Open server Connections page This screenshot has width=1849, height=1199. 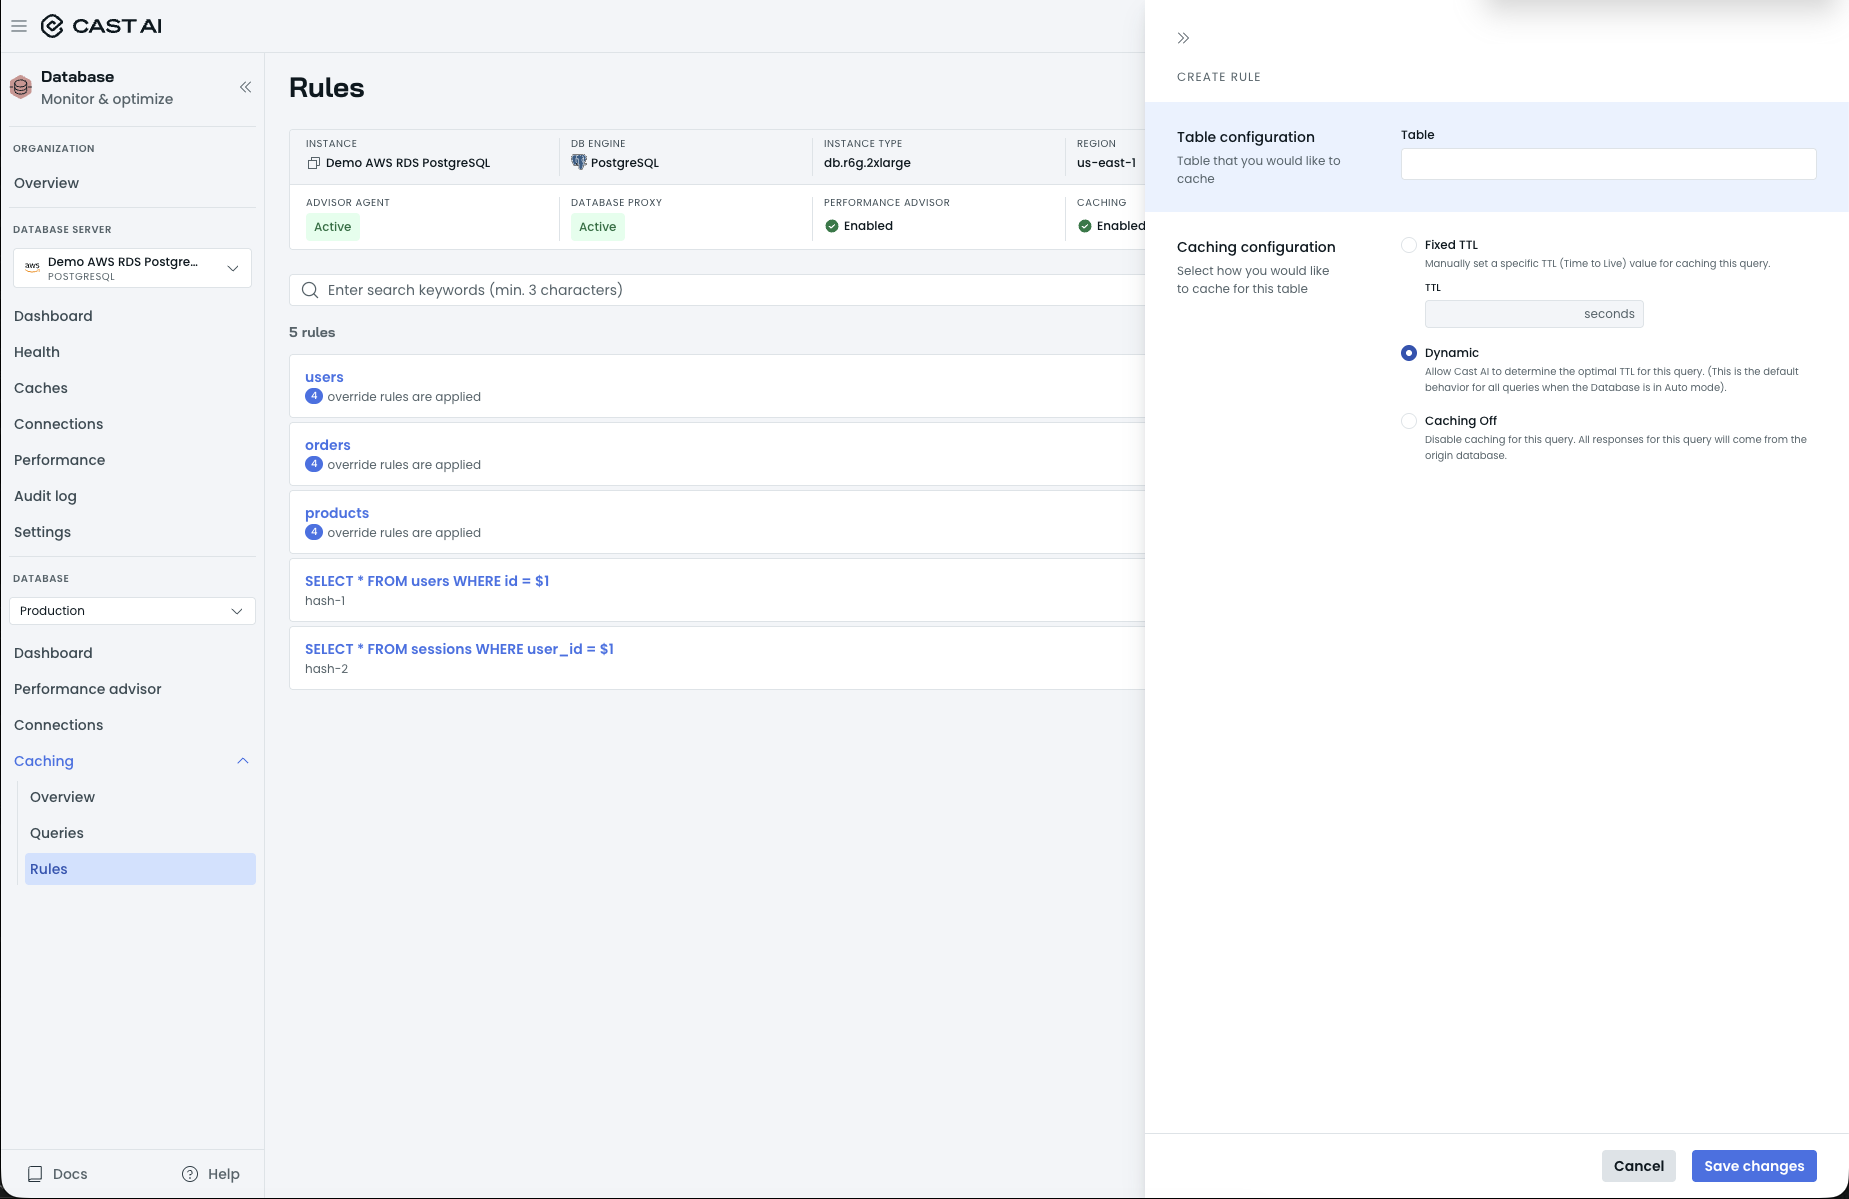[x=58, y=424]
